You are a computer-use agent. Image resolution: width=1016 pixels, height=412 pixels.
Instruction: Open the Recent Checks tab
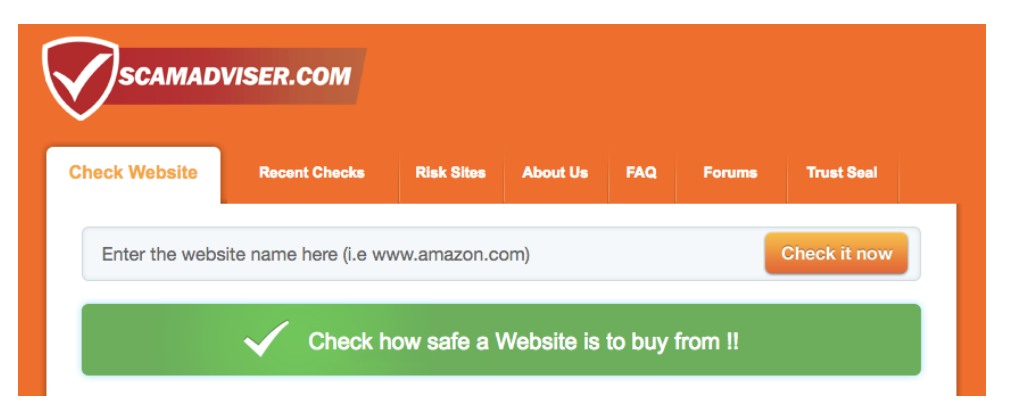312,173
